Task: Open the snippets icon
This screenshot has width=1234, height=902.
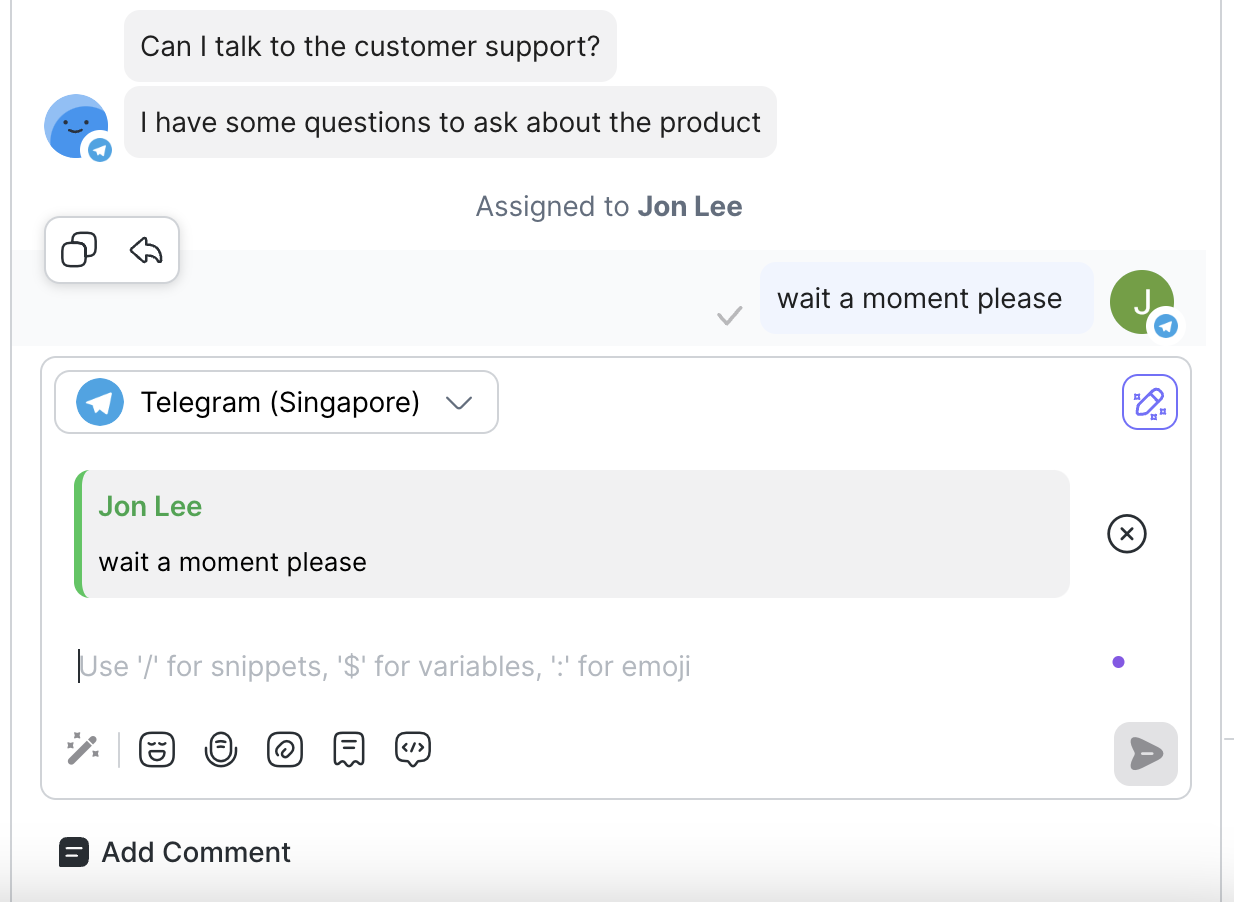Action: click(349, 749)
